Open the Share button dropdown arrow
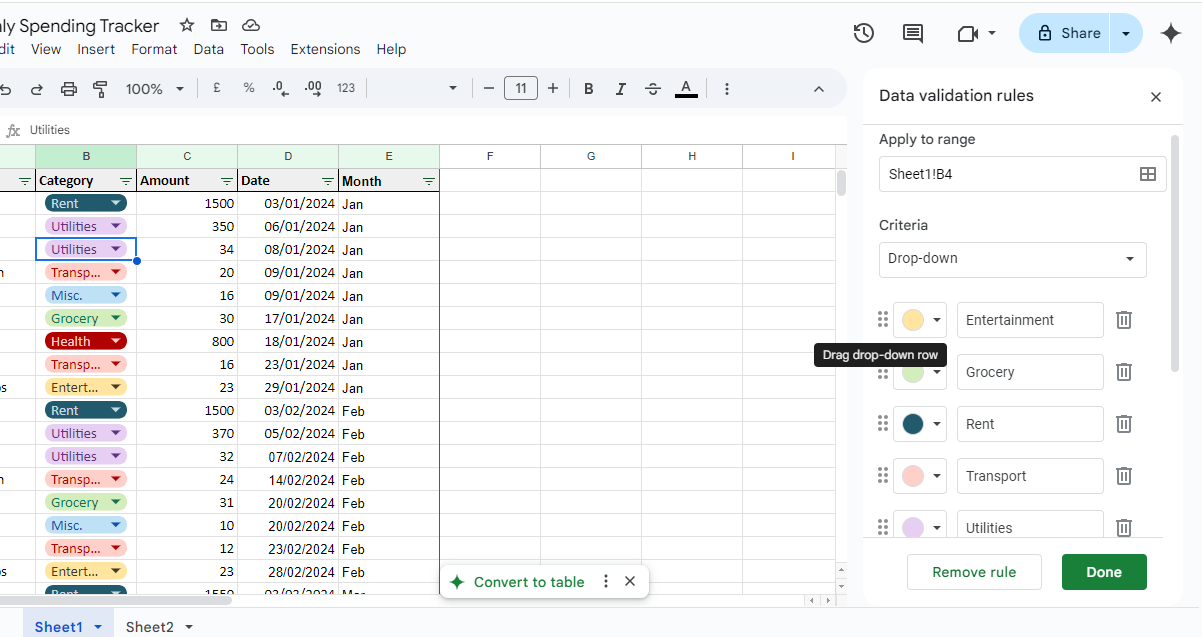Screen dimensions: 1202x637 [1125, 32]
